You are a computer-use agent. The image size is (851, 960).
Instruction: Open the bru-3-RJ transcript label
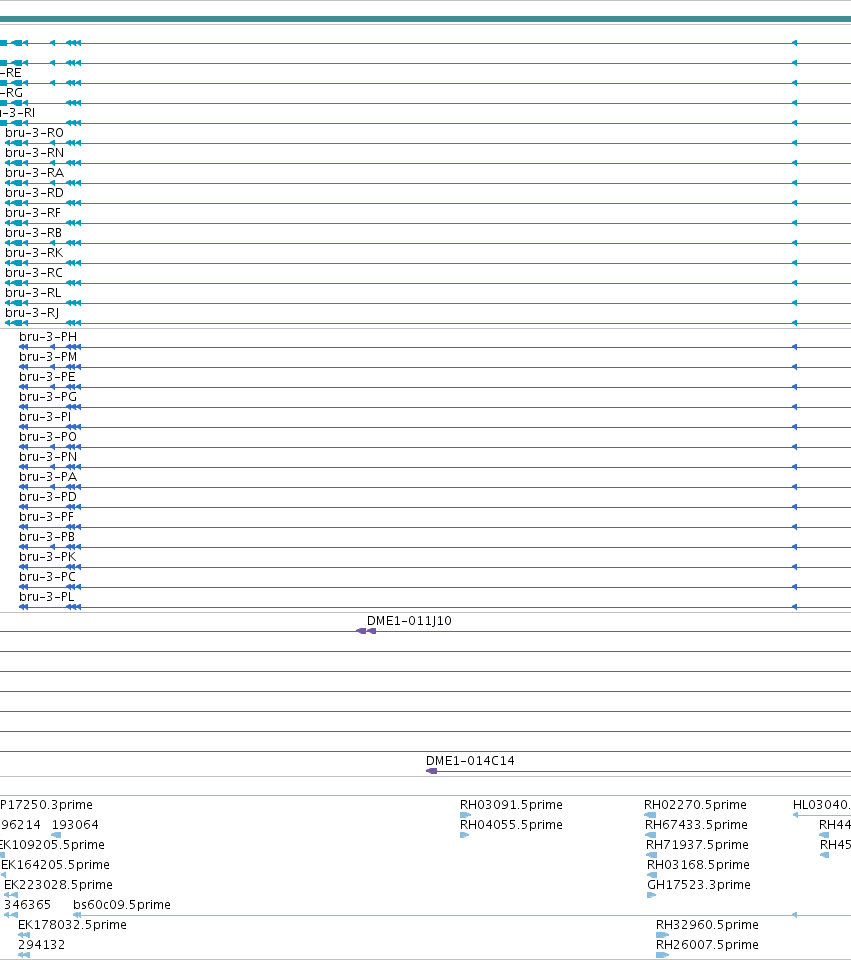point(32,313)
